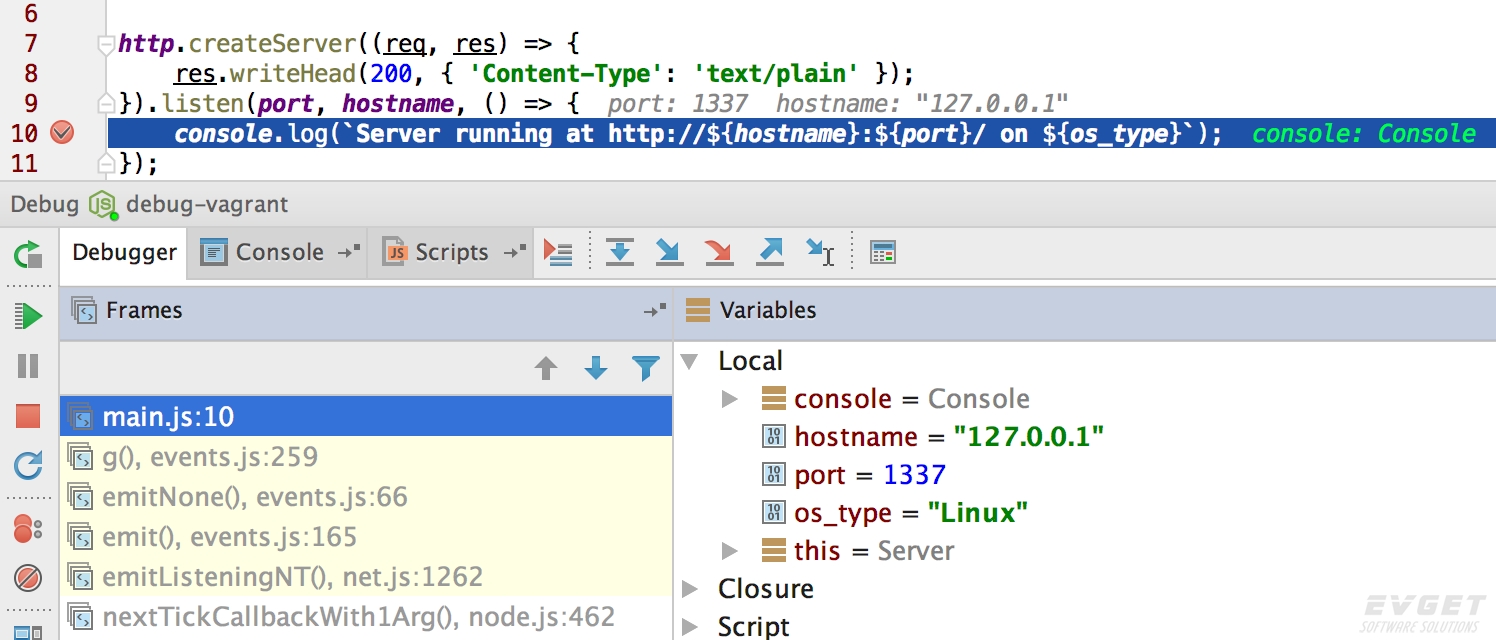This screenshot has height=640, width=1496.
Task: Click the Node.js debug-vagrant icon
Action: click(102, 204)
